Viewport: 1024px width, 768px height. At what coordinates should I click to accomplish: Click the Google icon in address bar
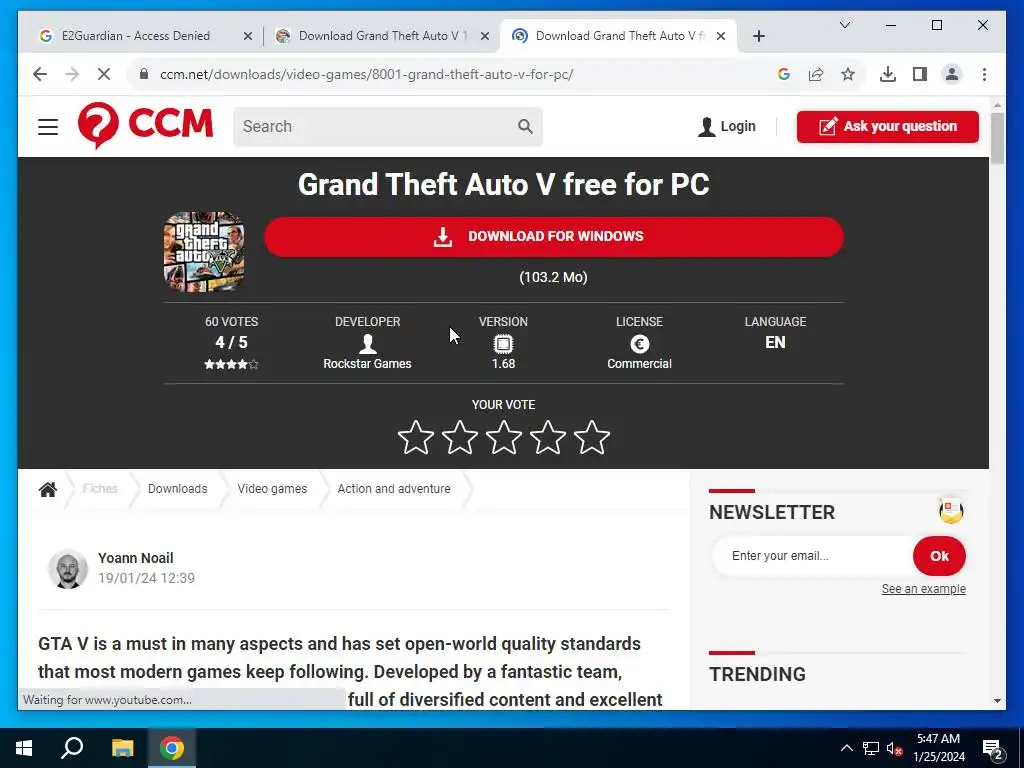click(784, 74)
